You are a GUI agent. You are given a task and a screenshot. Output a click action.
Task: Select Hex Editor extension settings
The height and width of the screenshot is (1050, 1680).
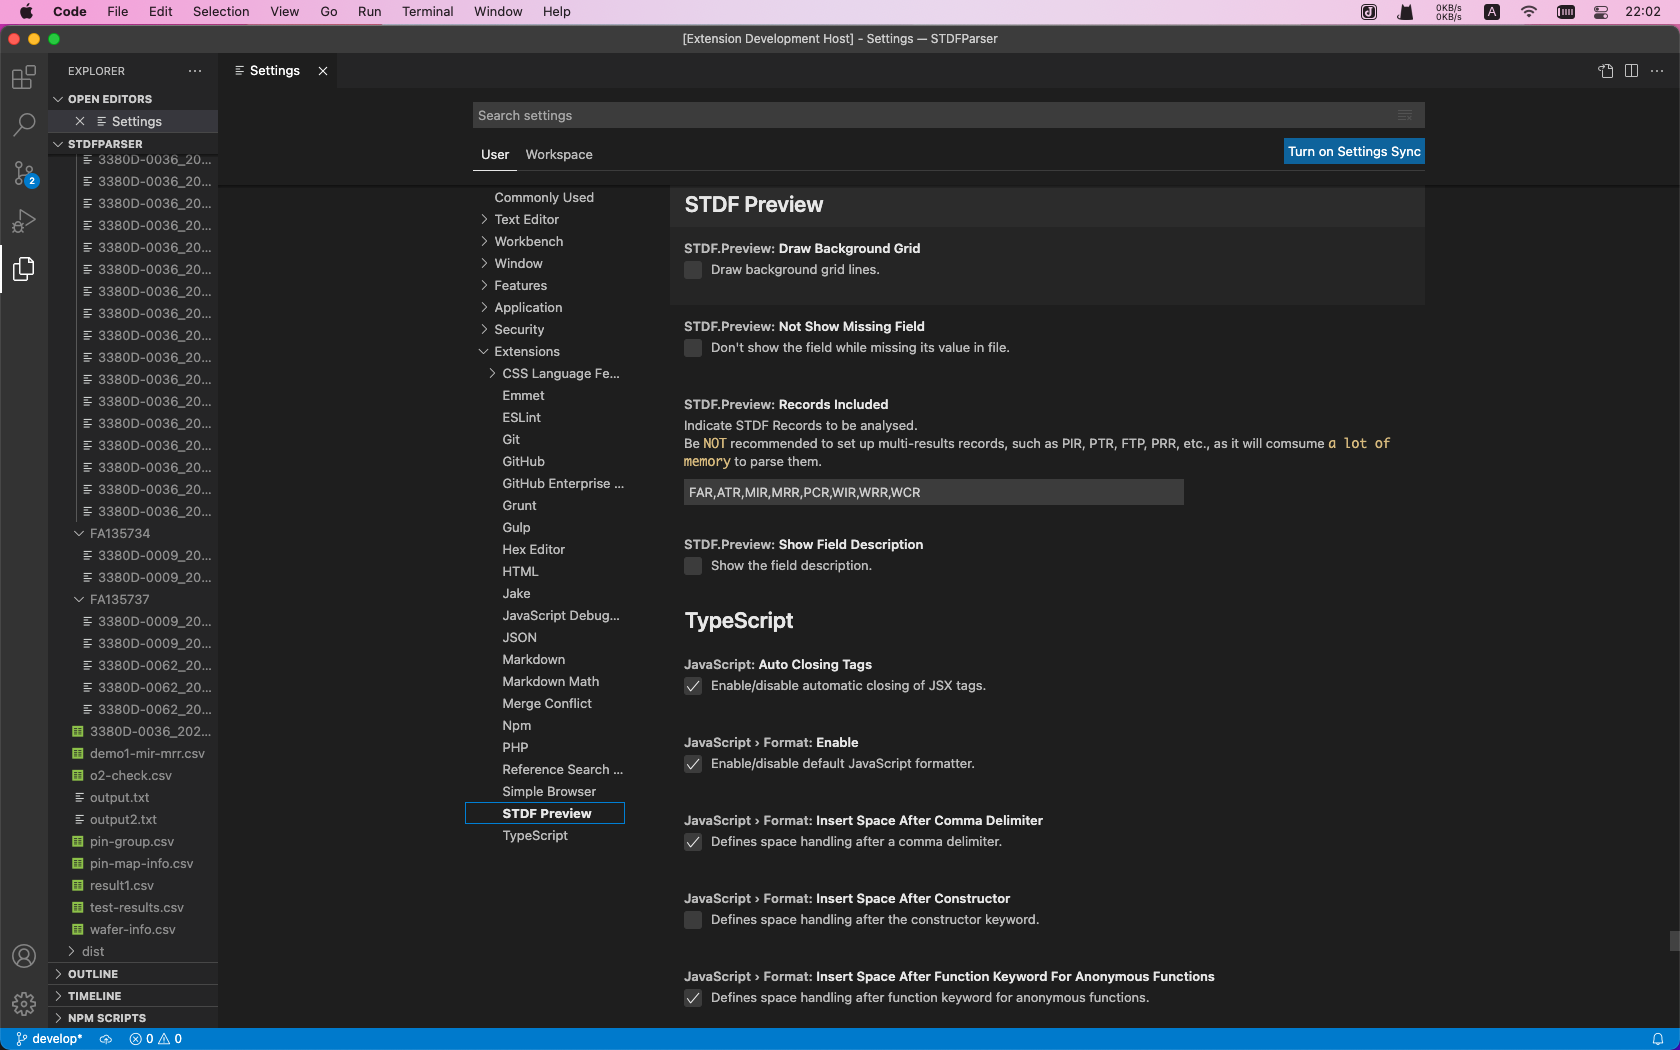click(x=534, y=550)
